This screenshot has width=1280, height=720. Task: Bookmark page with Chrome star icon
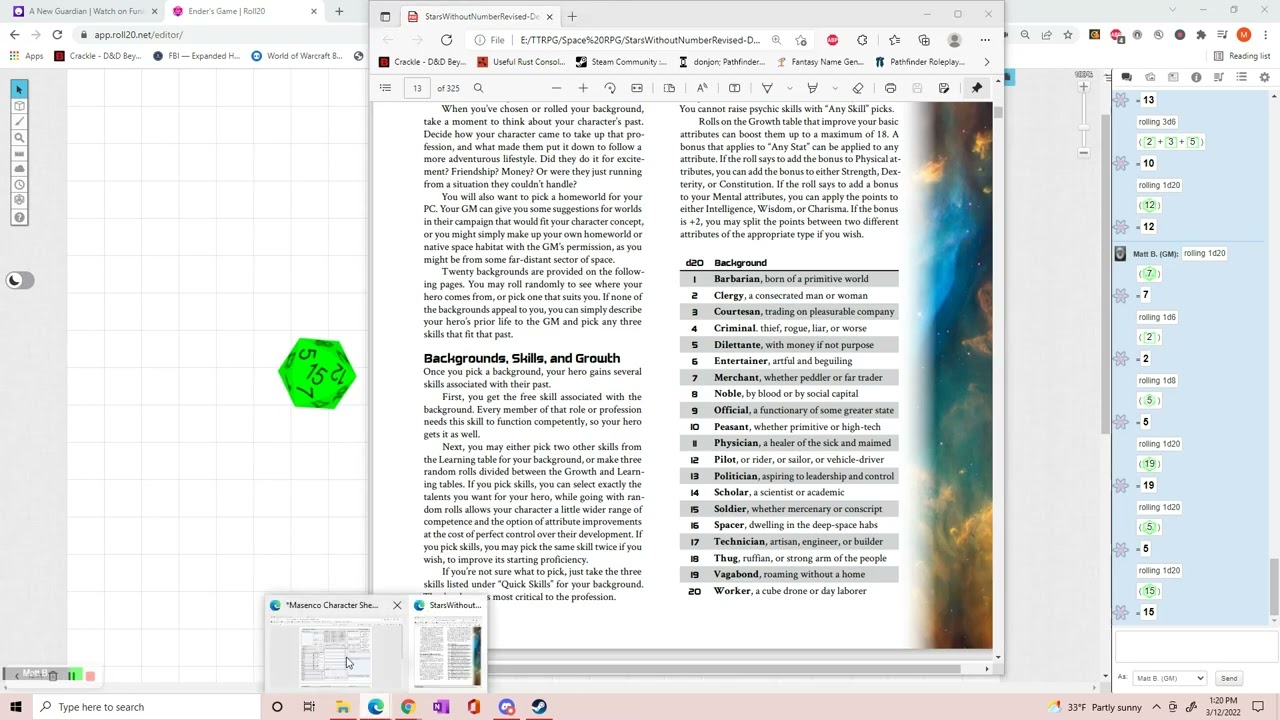coord(1068,35)
